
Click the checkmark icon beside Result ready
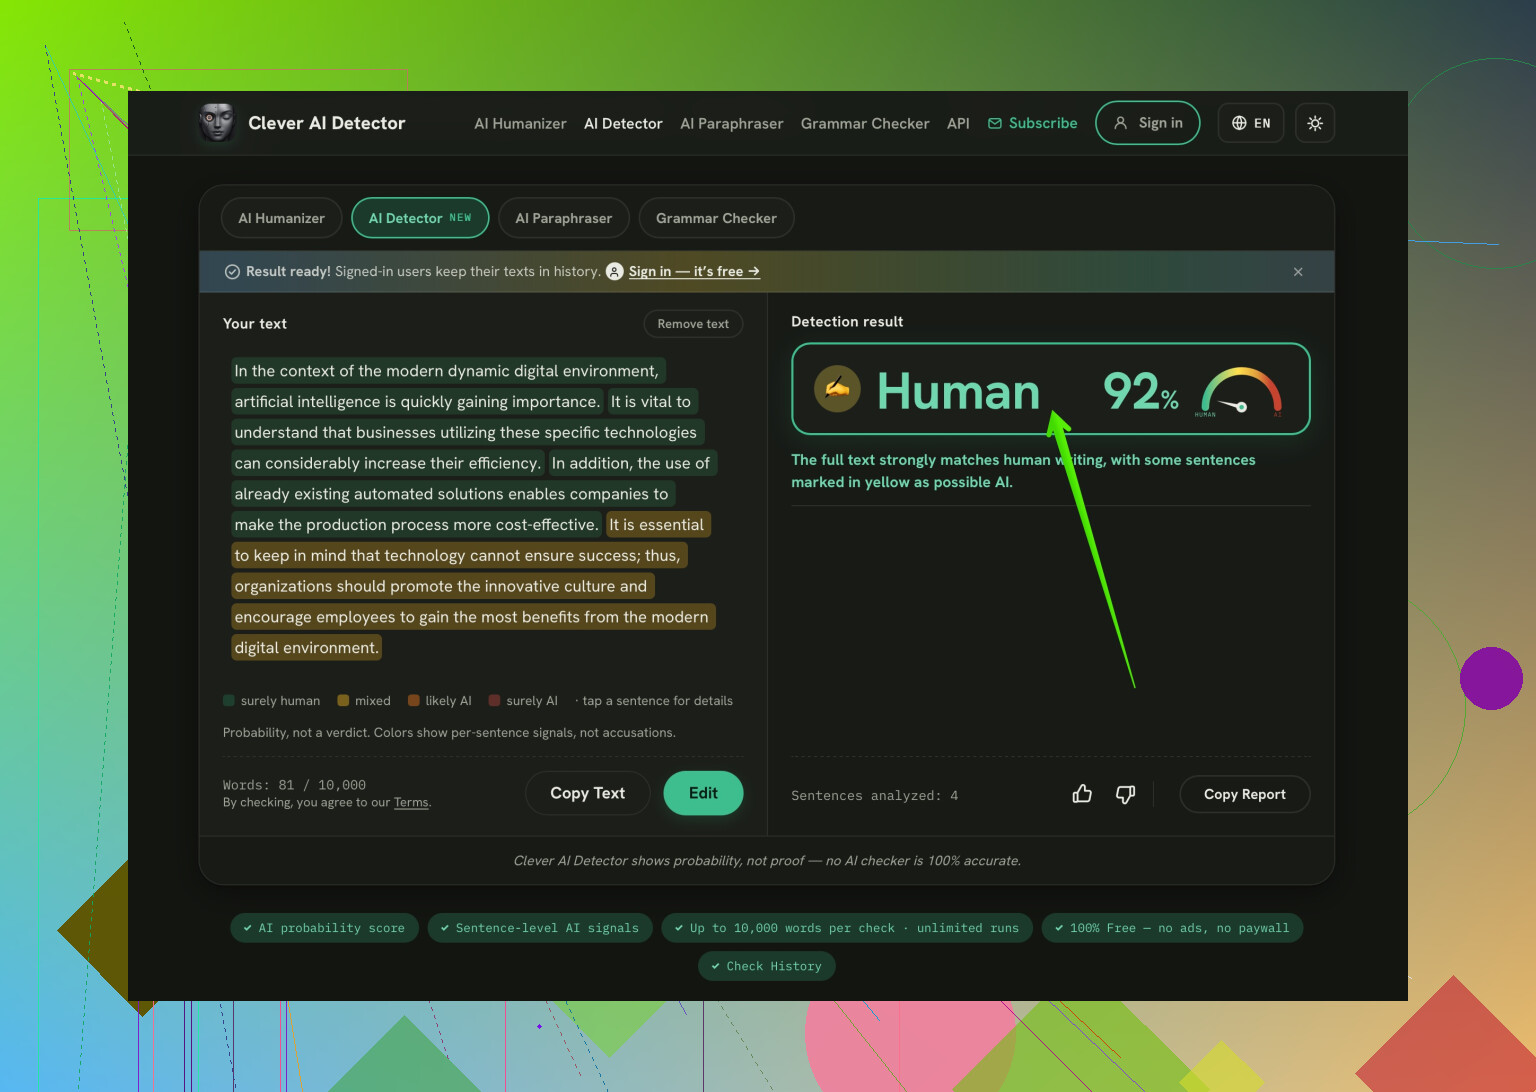(232, 272)
